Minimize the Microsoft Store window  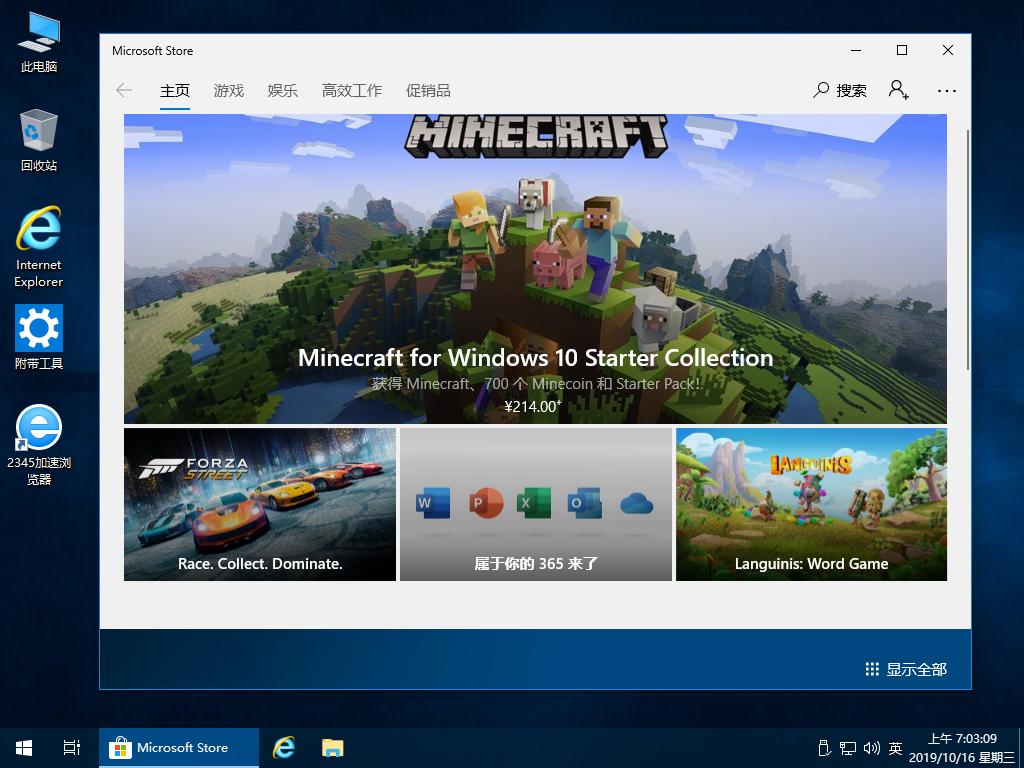pyautogui.click(x=856, y=50)
